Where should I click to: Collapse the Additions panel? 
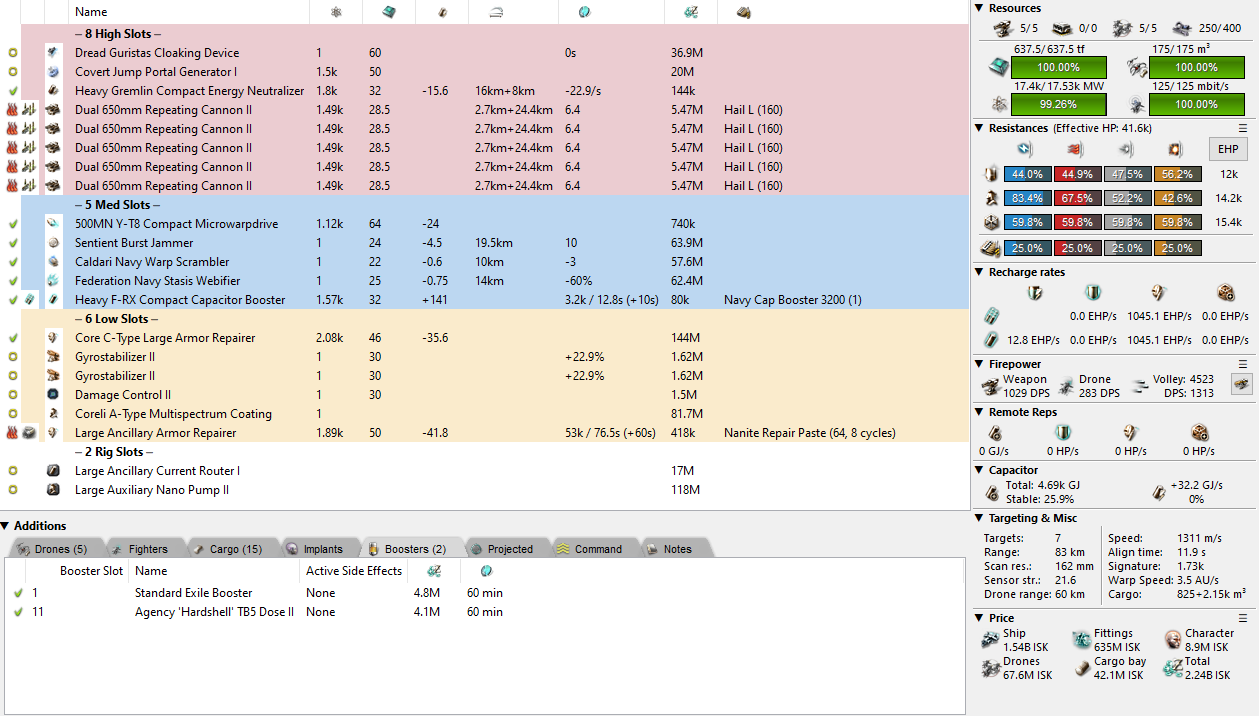click(x=6, y=526)
